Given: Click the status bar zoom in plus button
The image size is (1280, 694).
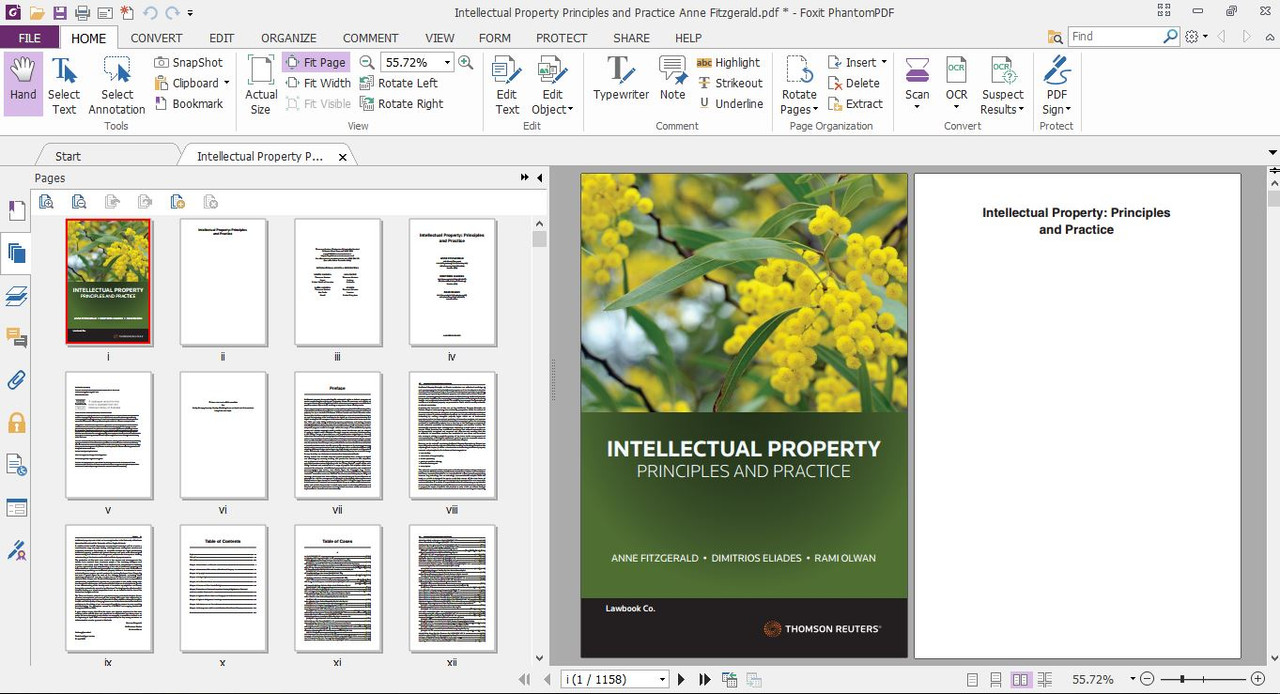Looking at the screenshot, I should click(1257, 679).
